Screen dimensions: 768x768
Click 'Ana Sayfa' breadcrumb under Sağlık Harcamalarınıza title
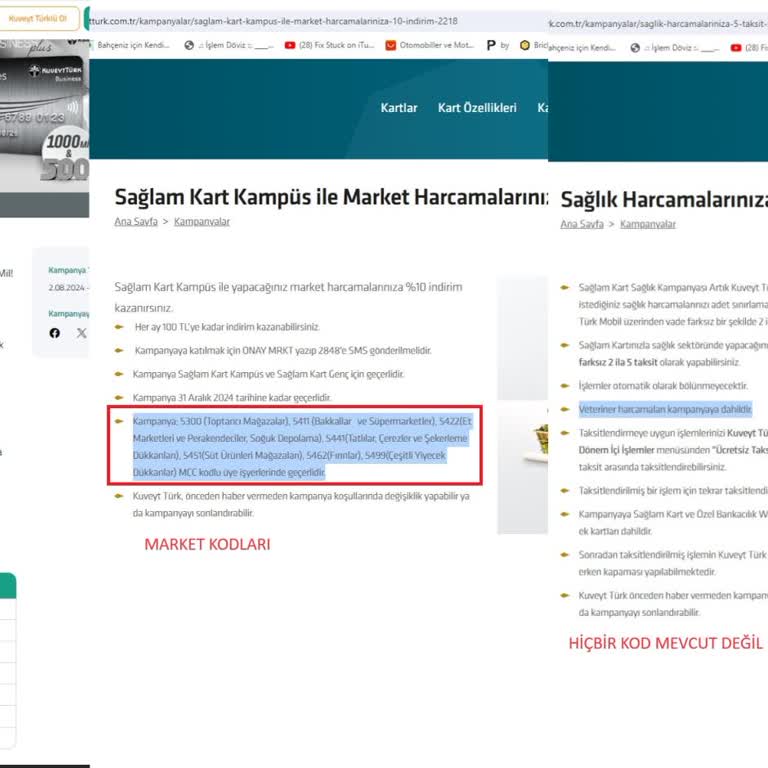tap(582, 224)
